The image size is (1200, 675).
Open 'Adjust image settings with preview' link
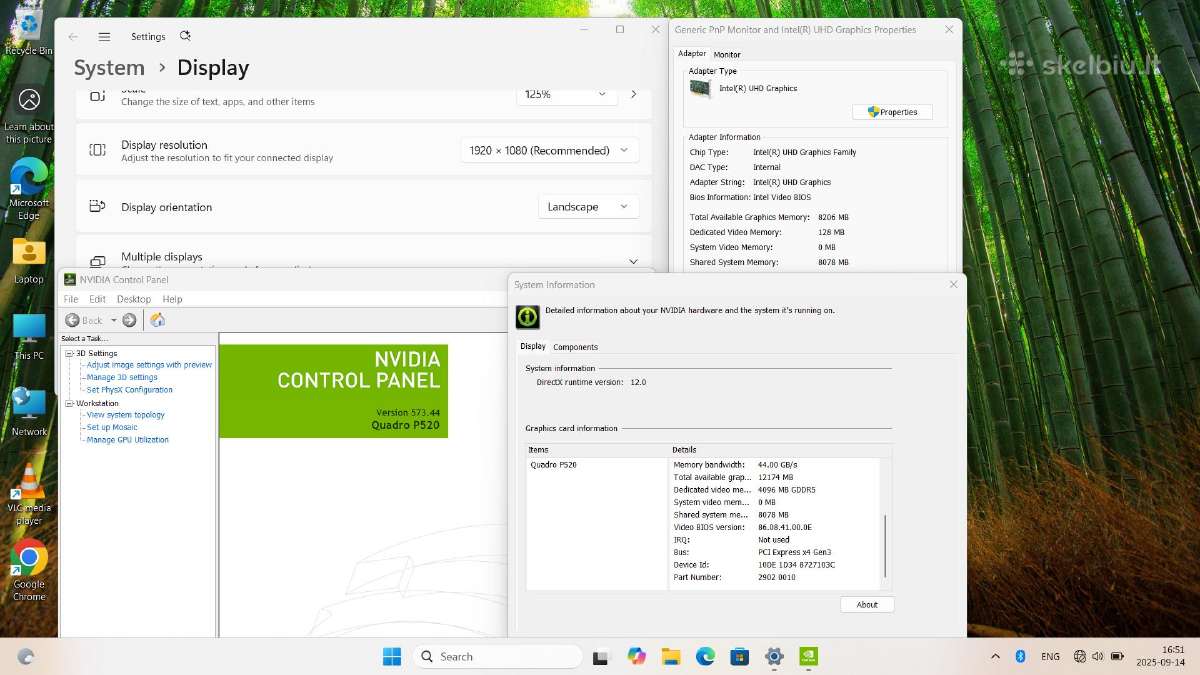(x=149, y=365)
